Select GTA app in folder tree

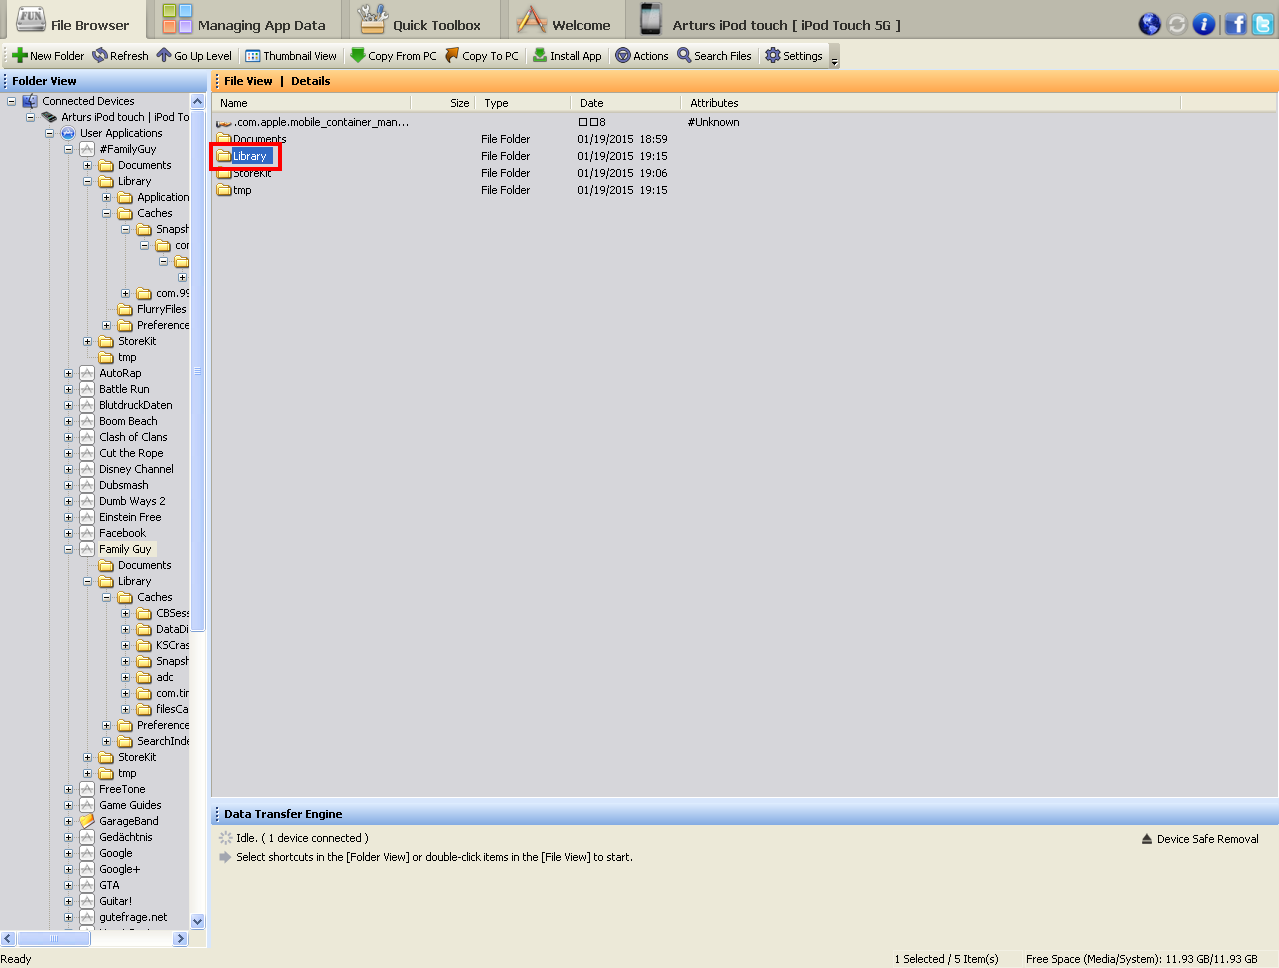[x=109, y=885]
